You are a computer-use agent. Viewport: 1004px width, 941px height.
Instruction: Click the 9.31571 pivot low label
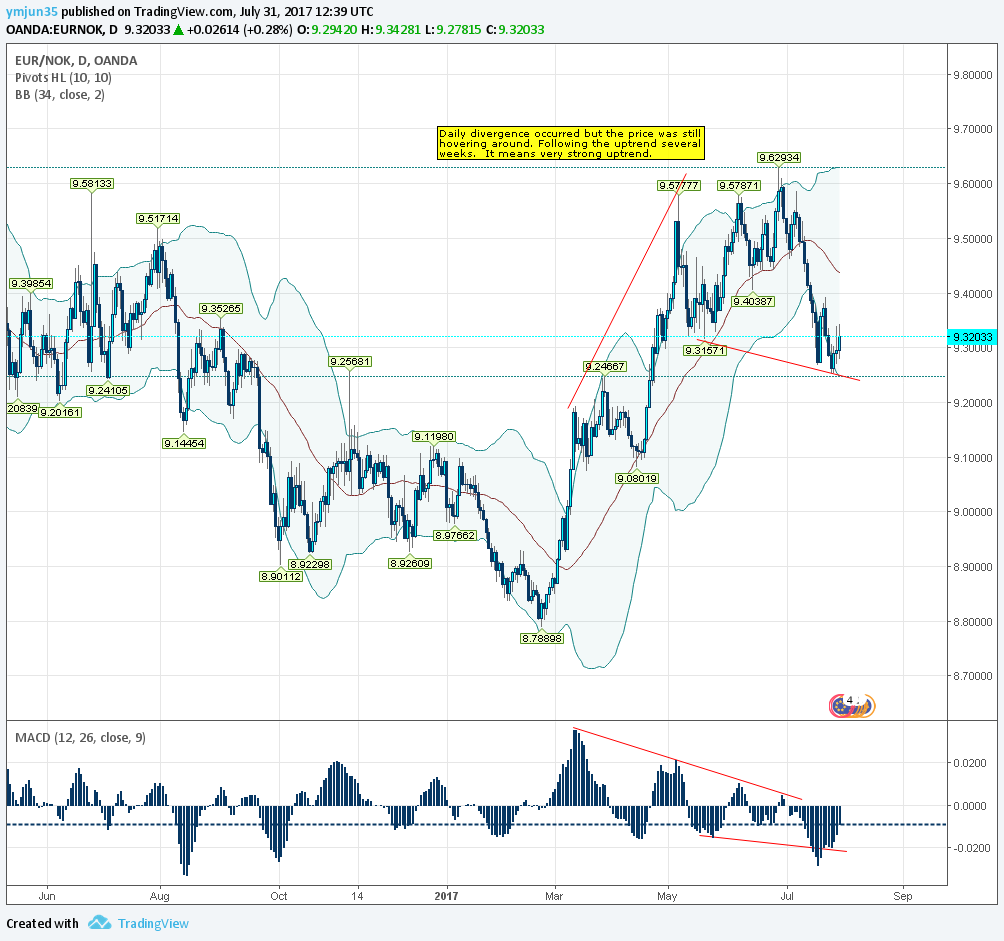pos(705,351)
